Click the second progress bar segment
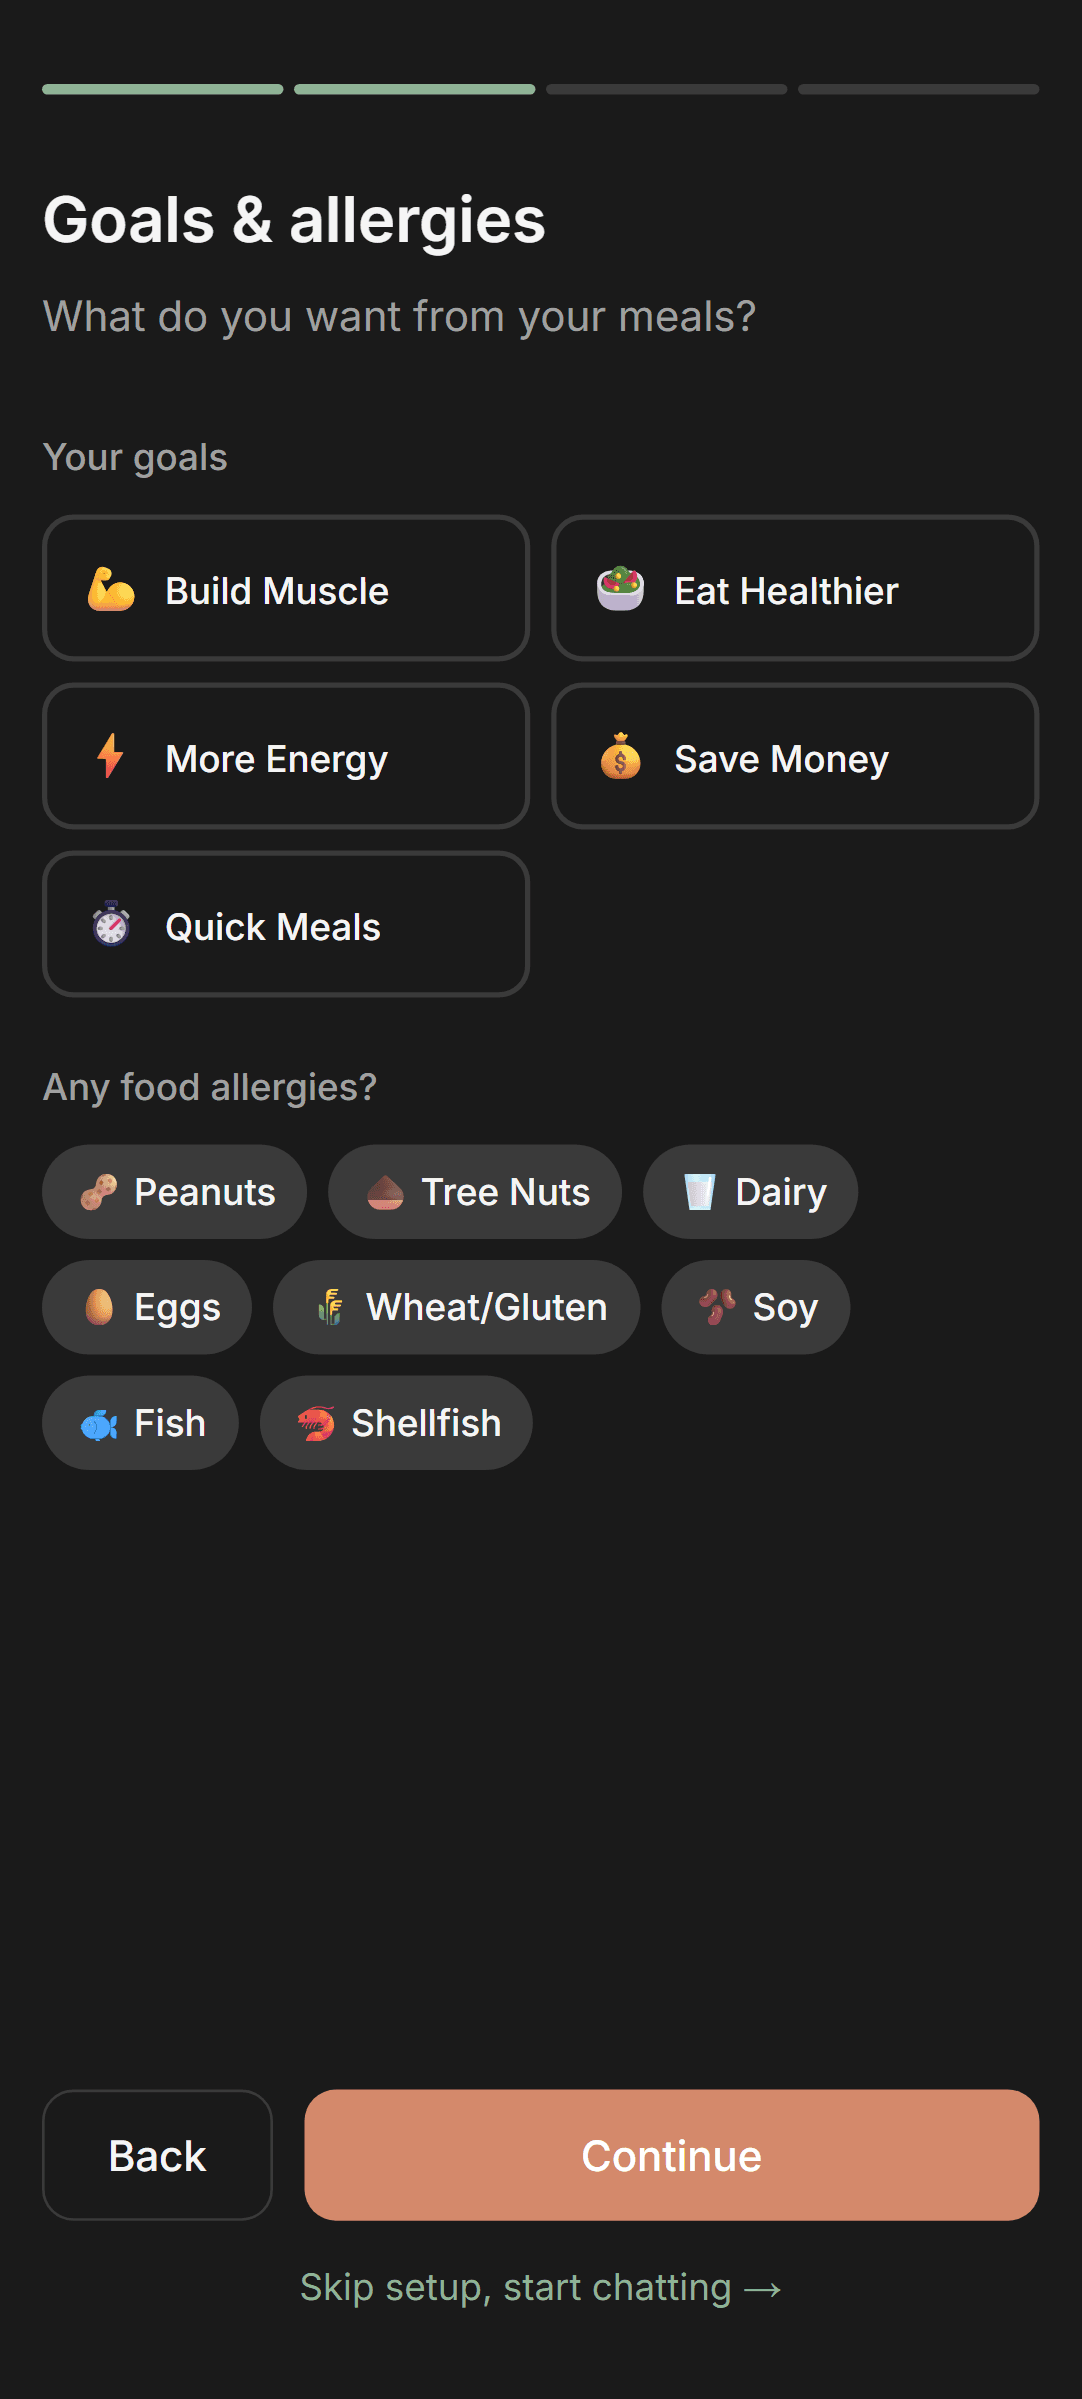 (414, 89)
